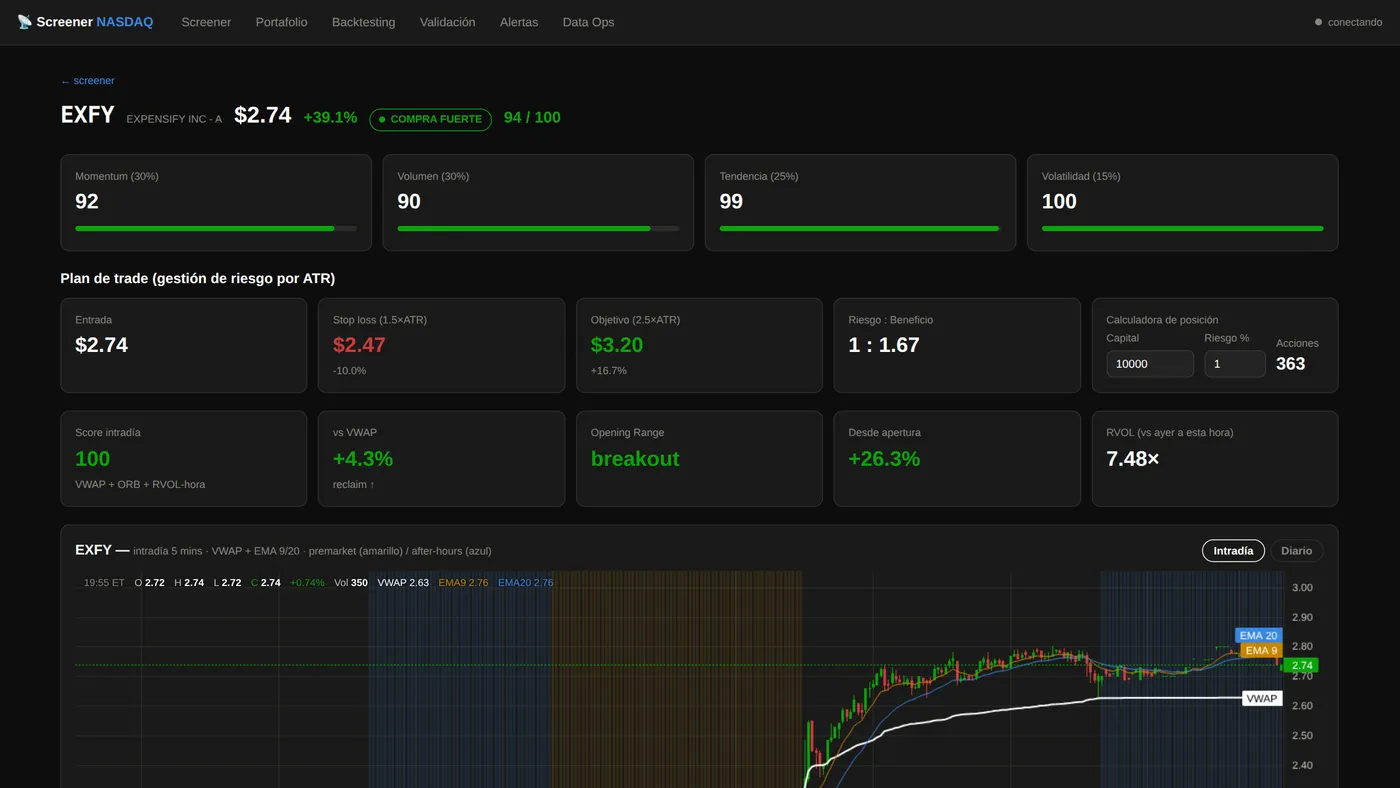
Task: Click the VWAP 2.63 legend entry
Action: click(403, 582)
